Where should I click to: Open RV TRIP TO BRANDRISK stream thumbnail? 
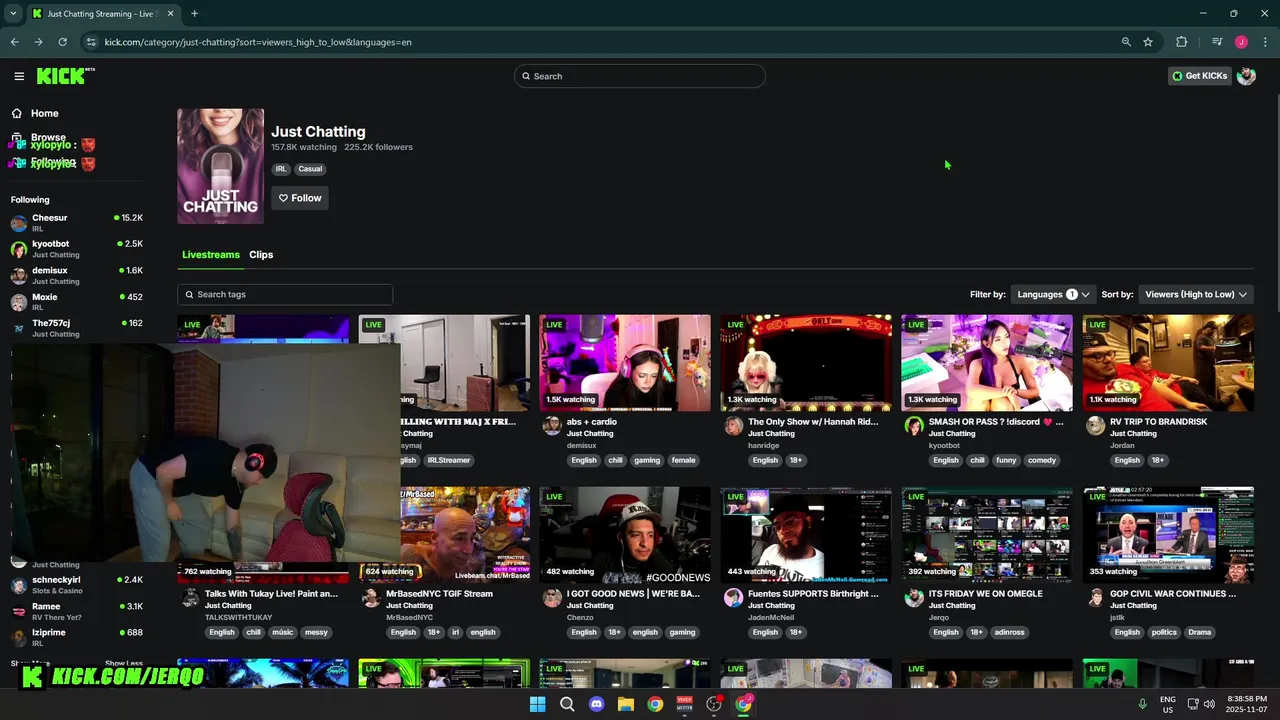(1168, 363)
